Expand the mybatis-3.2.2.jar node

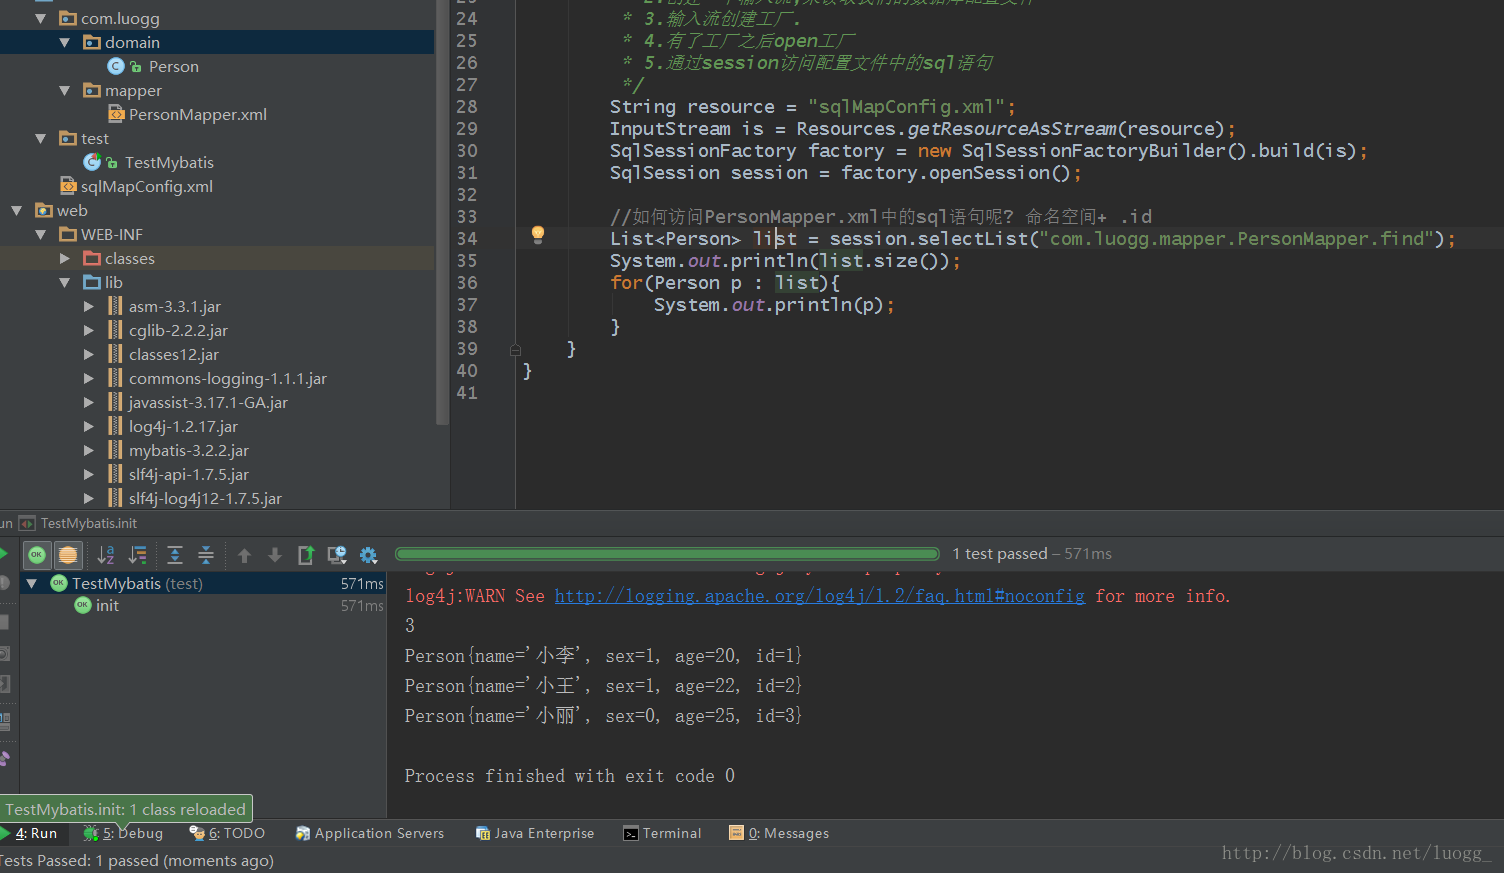click(89, 450)
